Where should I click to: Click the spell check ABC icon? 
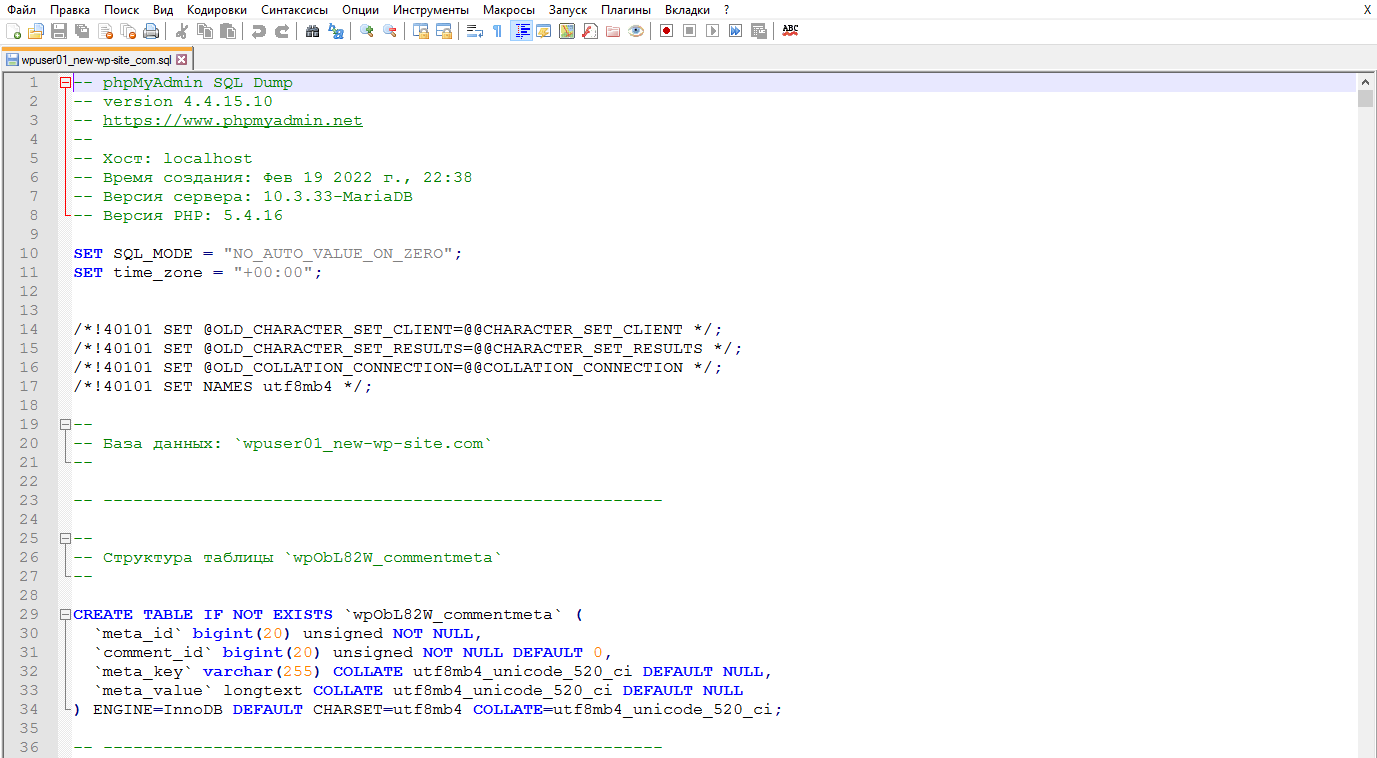click(x=790, y=31)
